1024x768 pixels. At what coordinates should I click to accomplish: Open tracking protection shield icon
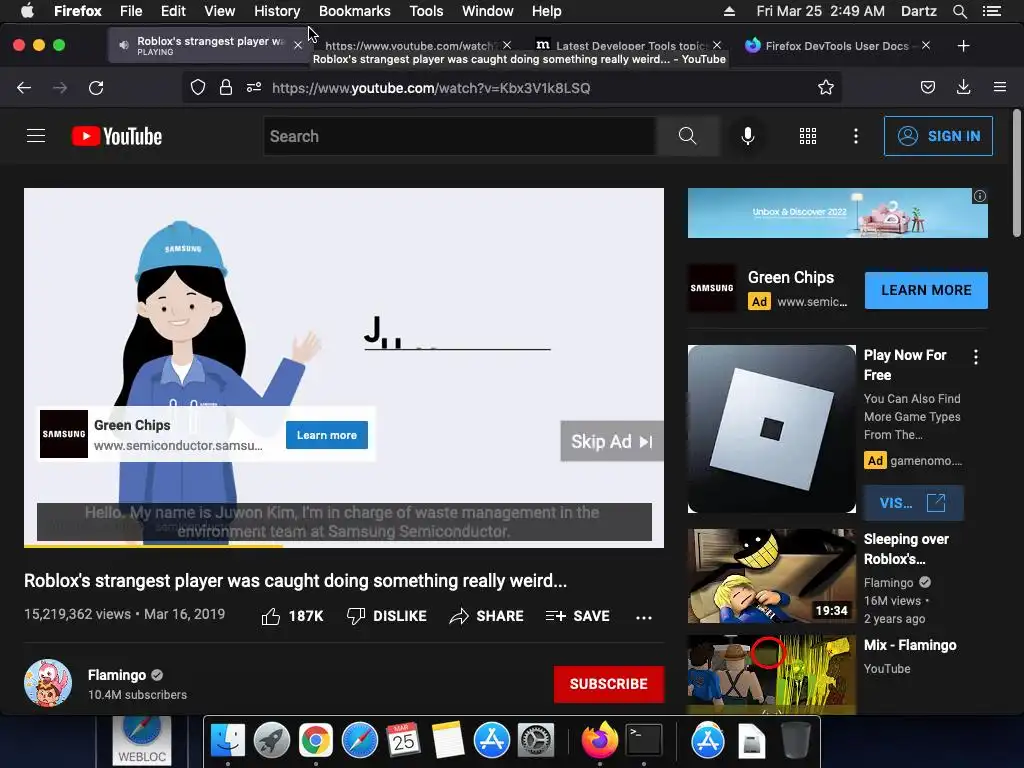198,88
